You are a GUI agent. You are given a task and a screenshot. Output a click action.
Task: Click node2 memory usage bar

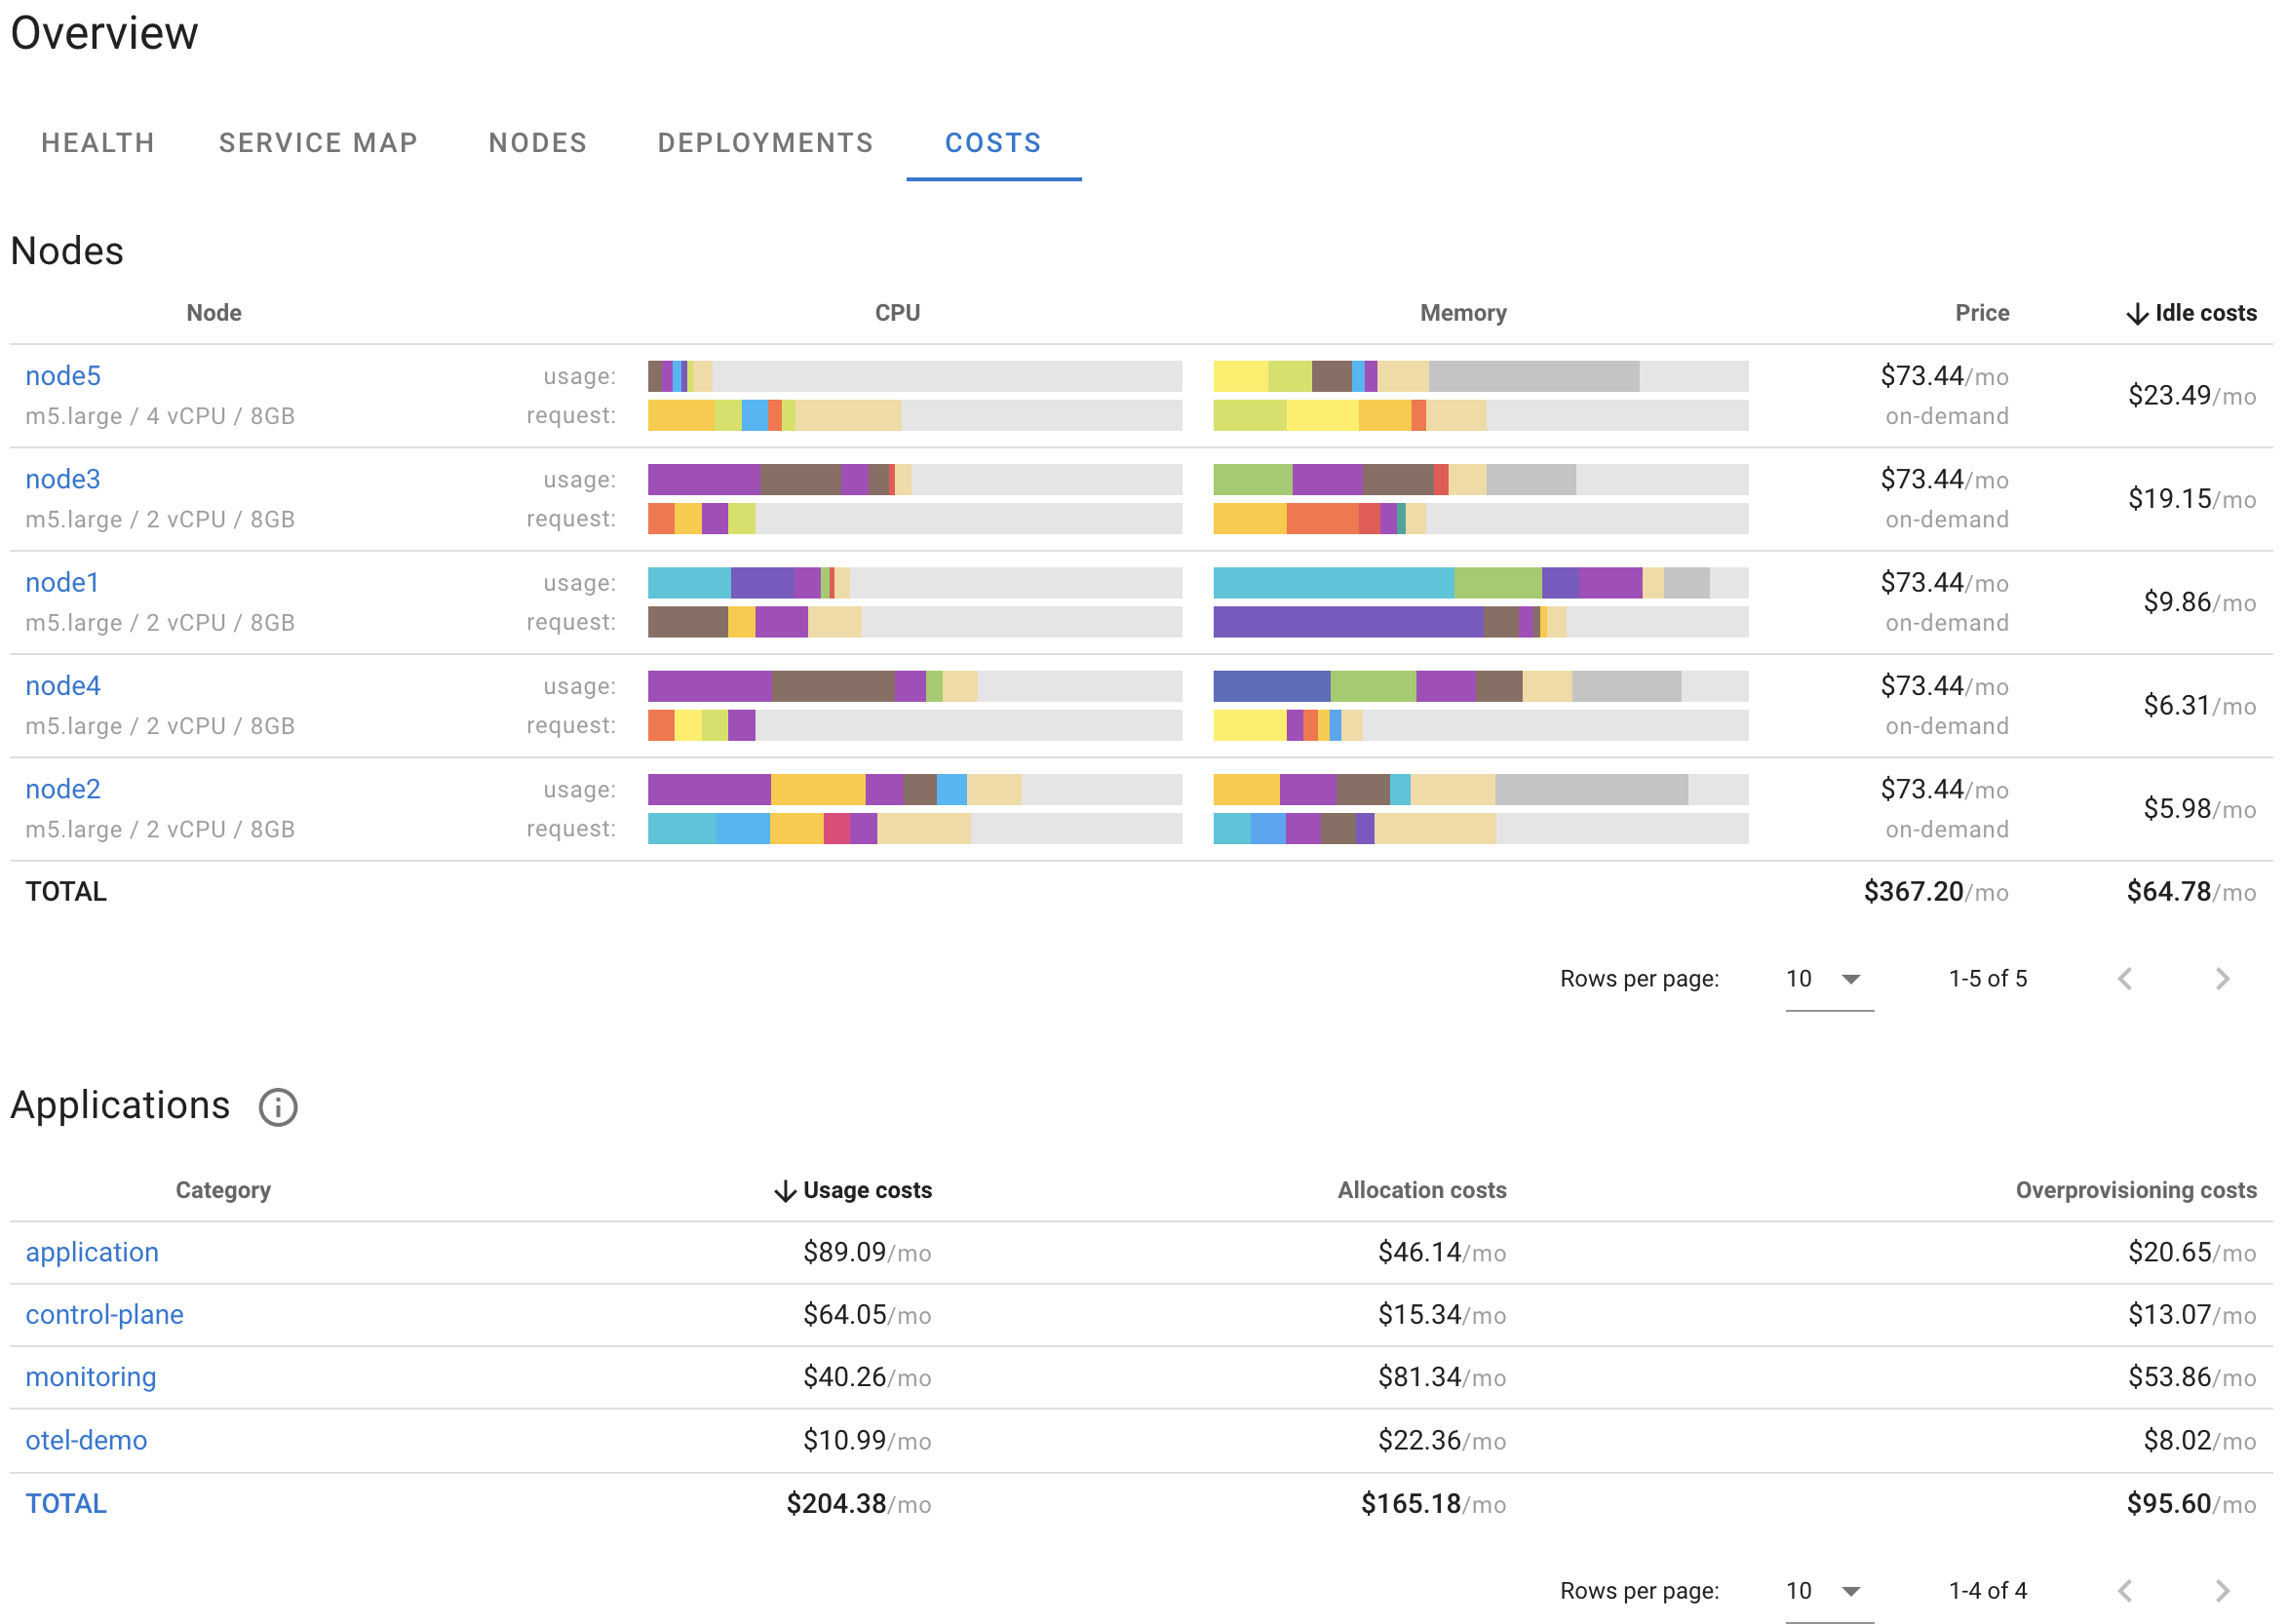click(x=1481, y=789)
